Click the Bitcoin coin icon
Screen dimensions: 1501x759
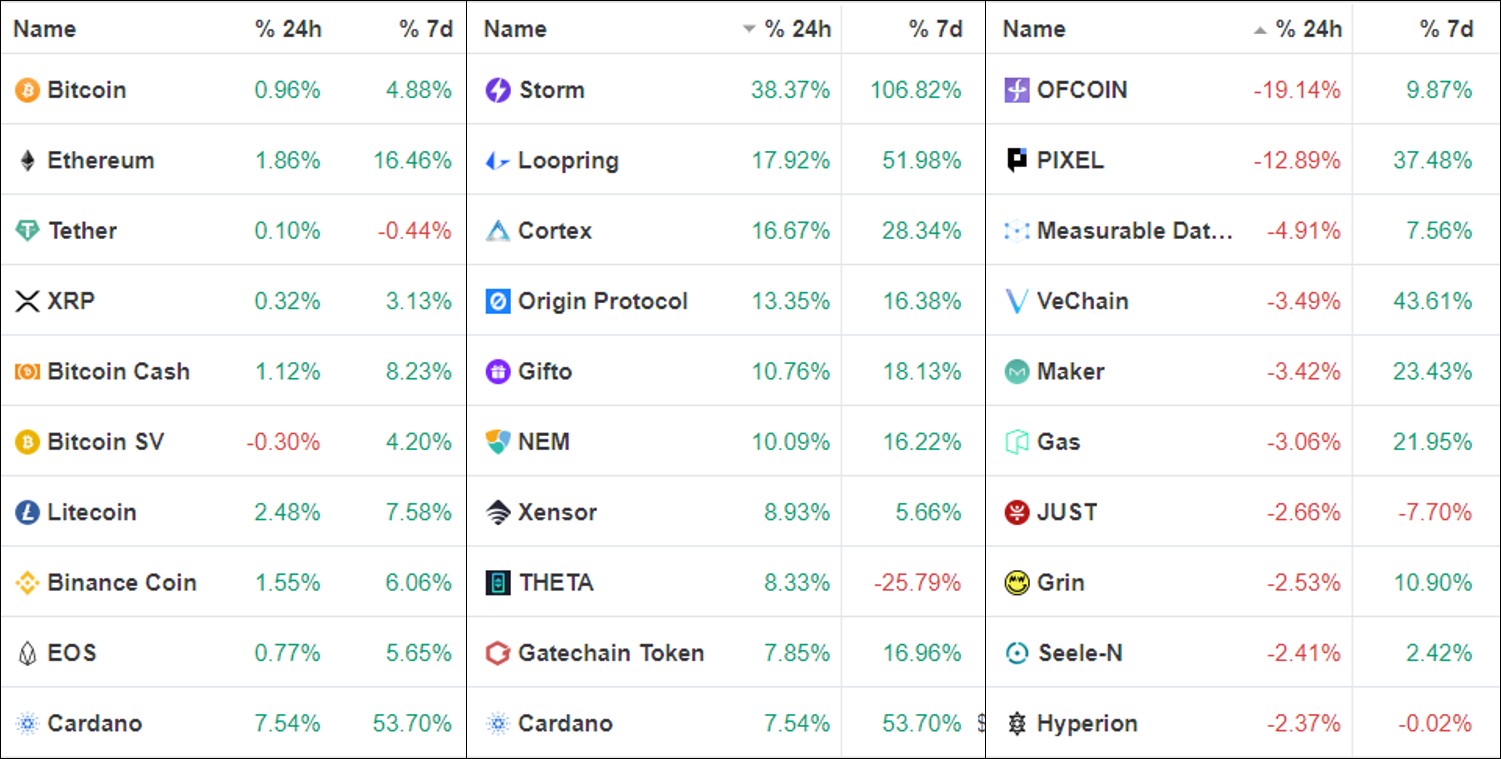click(x=27, y=90)
